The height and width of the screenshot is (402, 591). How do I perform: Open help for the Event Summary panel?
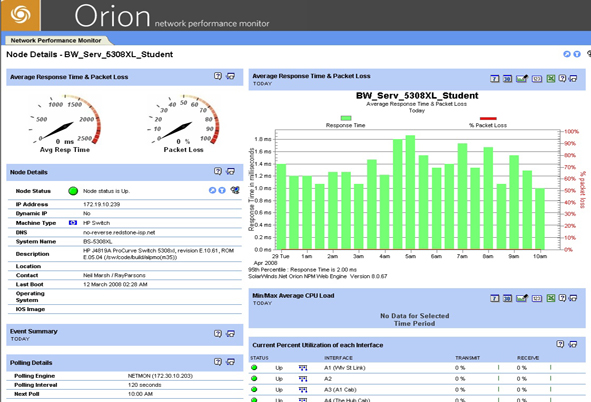[x=218, y=333]
